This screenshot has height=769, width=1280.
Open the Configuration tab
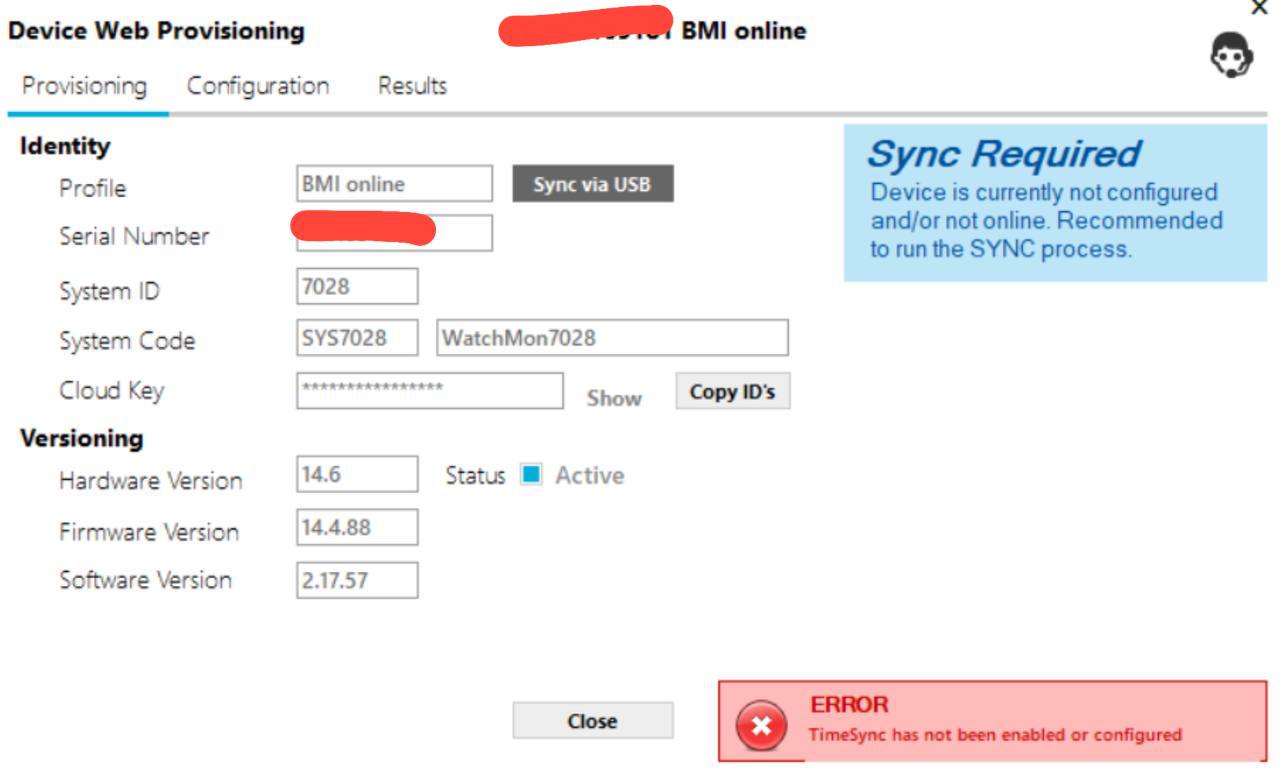click(258, 86)
